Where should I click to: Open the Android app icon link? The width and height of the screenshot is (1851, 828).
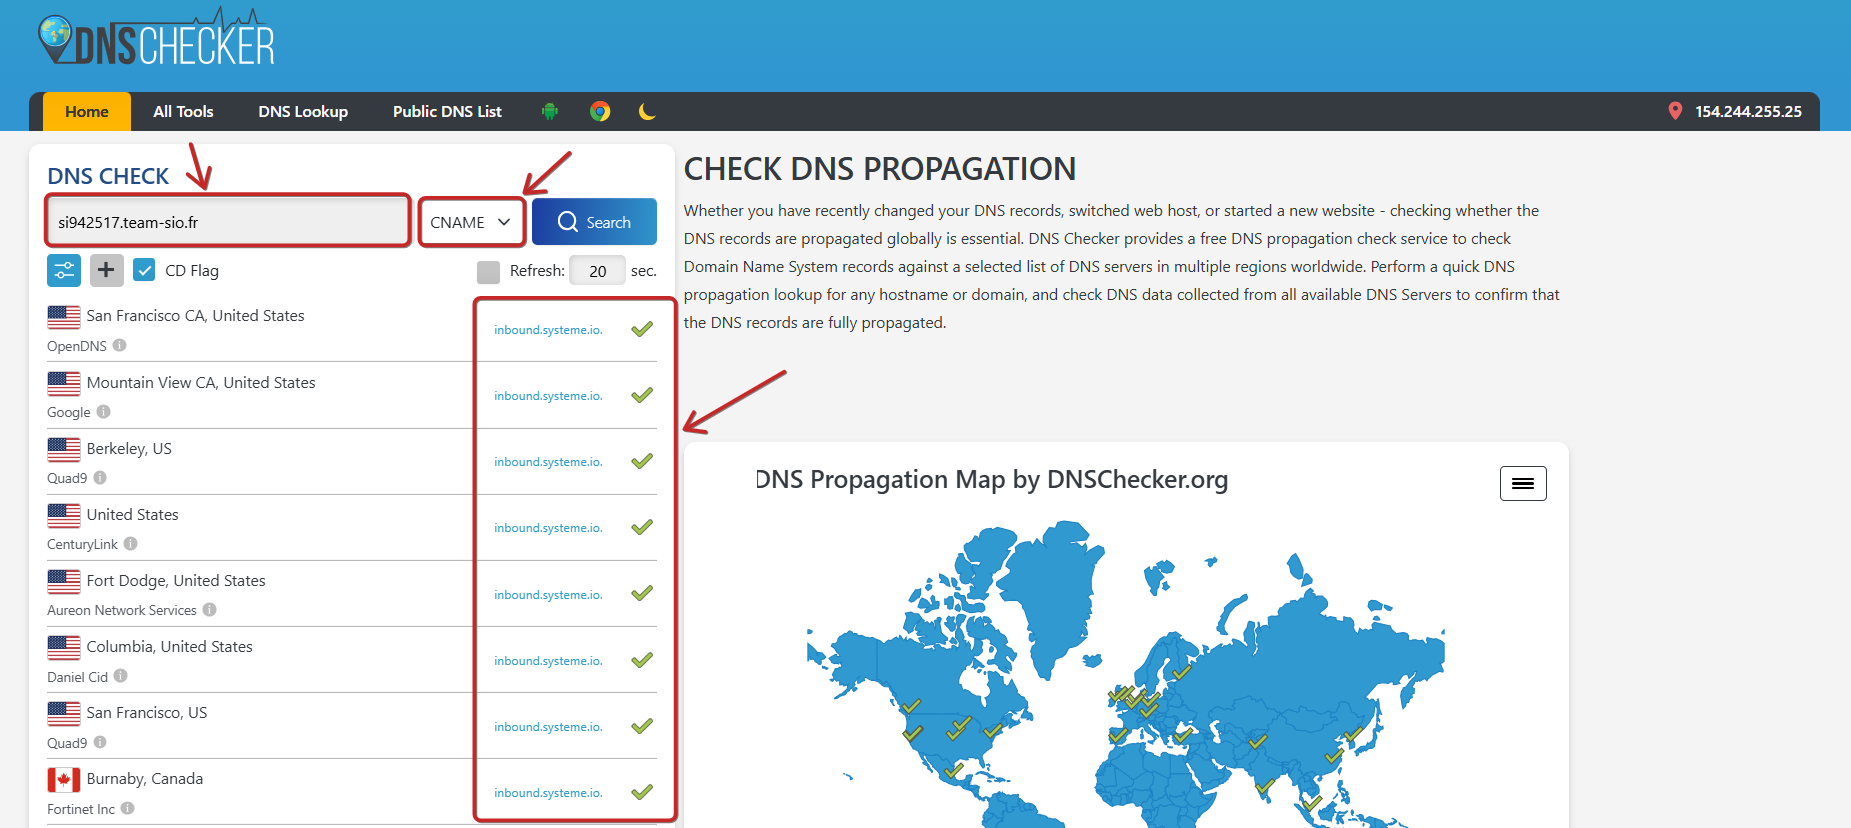tap(549, 111)
